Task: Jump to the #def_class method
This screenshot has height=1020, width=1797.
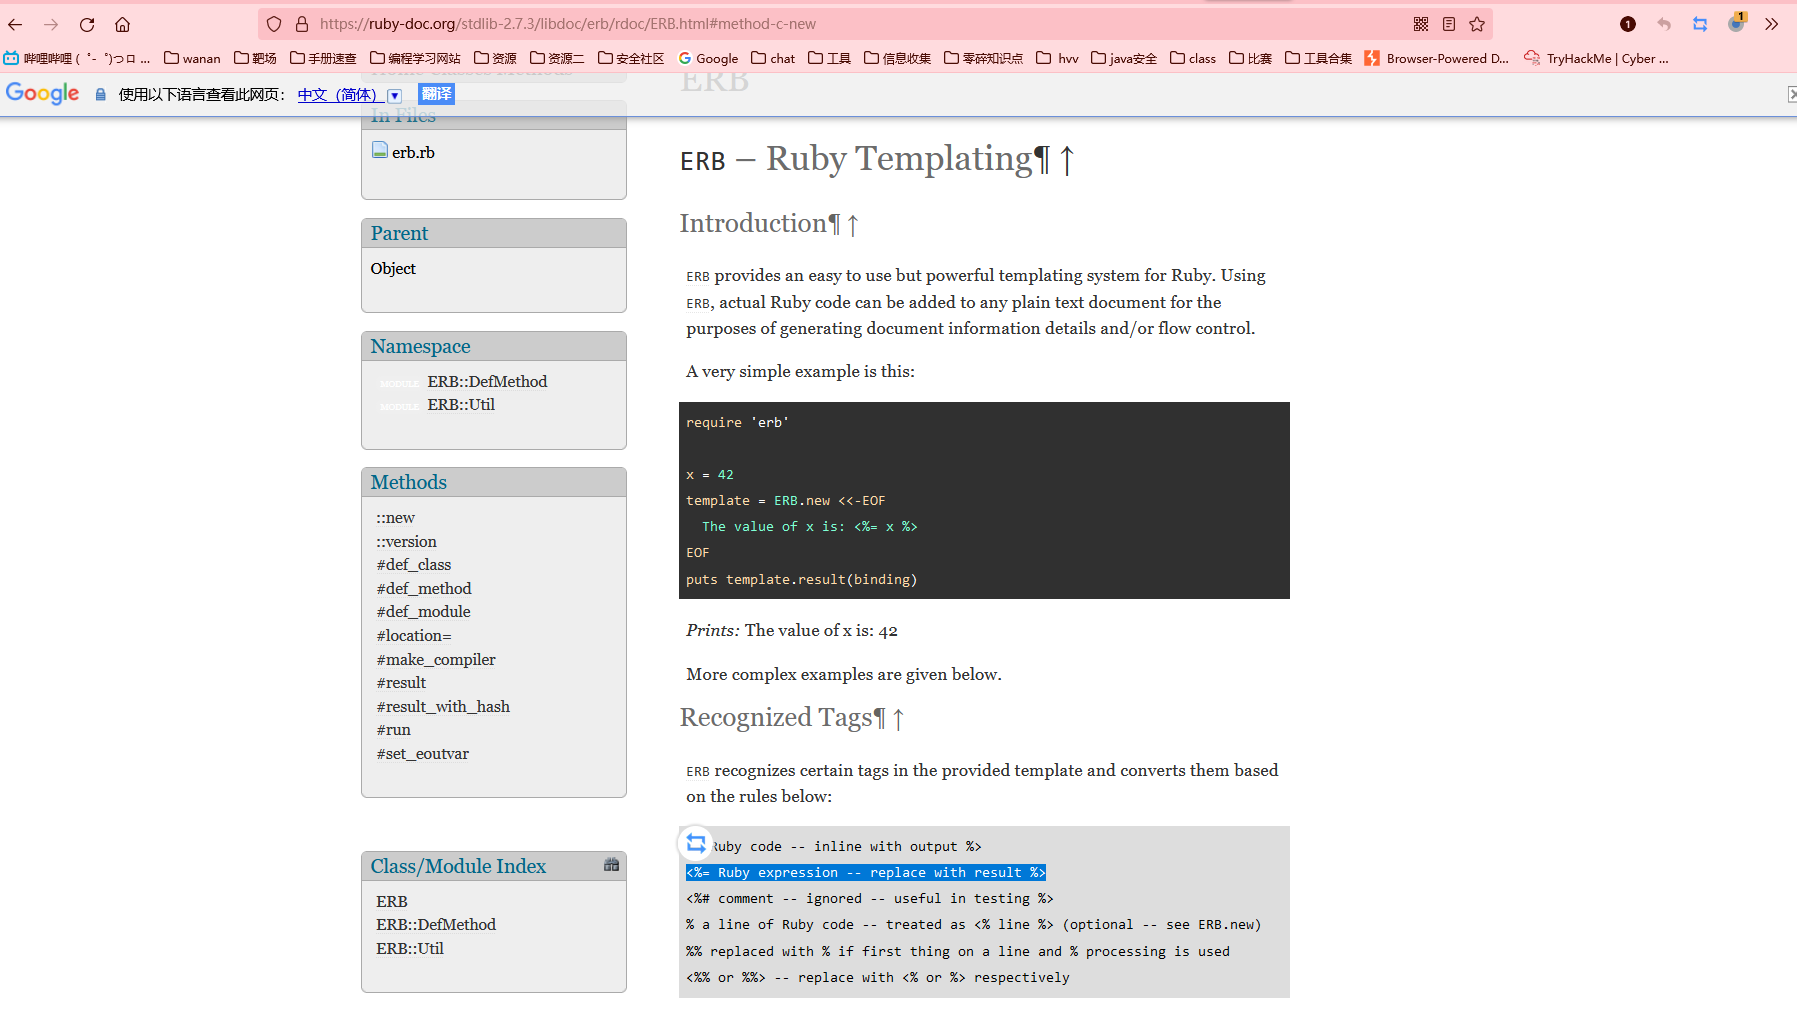Action: 413,564
